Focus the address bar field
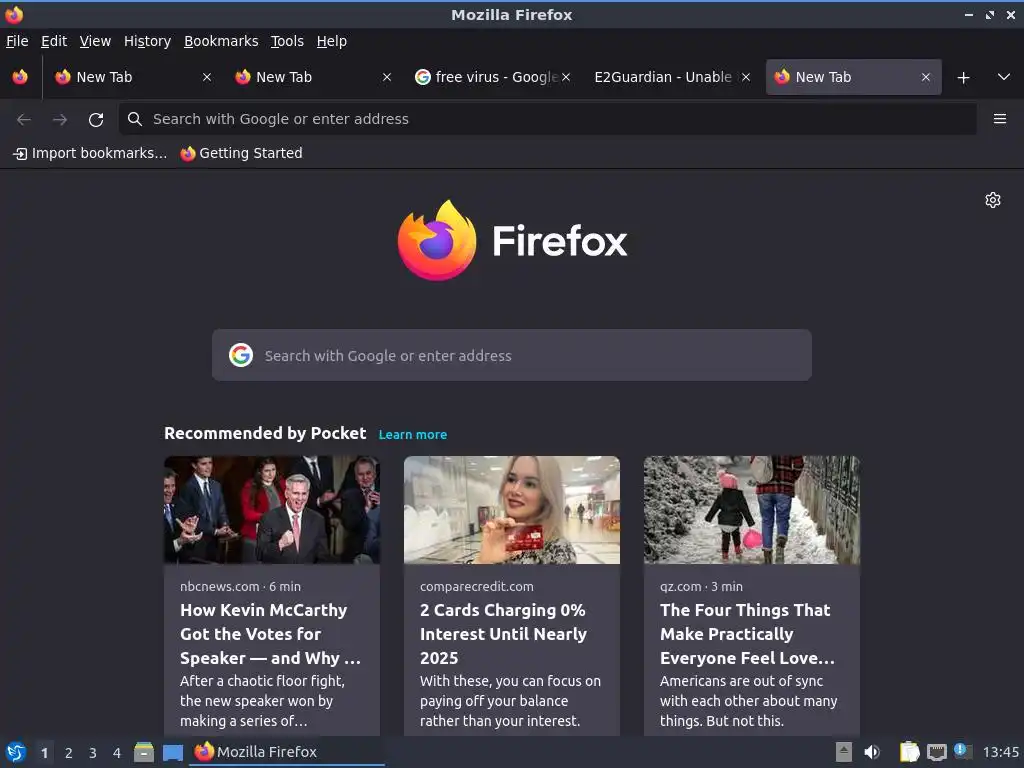1024x768 pixels. pyautogui.click(x=547, y=119)
